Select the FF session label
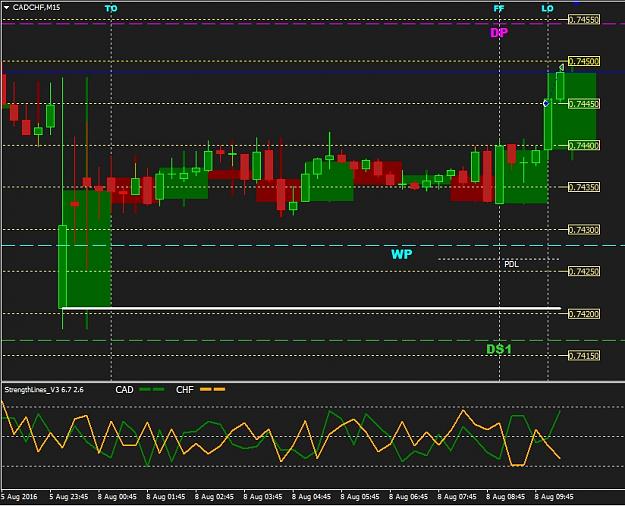Screen dimensions: 625x506 [499, 8]
